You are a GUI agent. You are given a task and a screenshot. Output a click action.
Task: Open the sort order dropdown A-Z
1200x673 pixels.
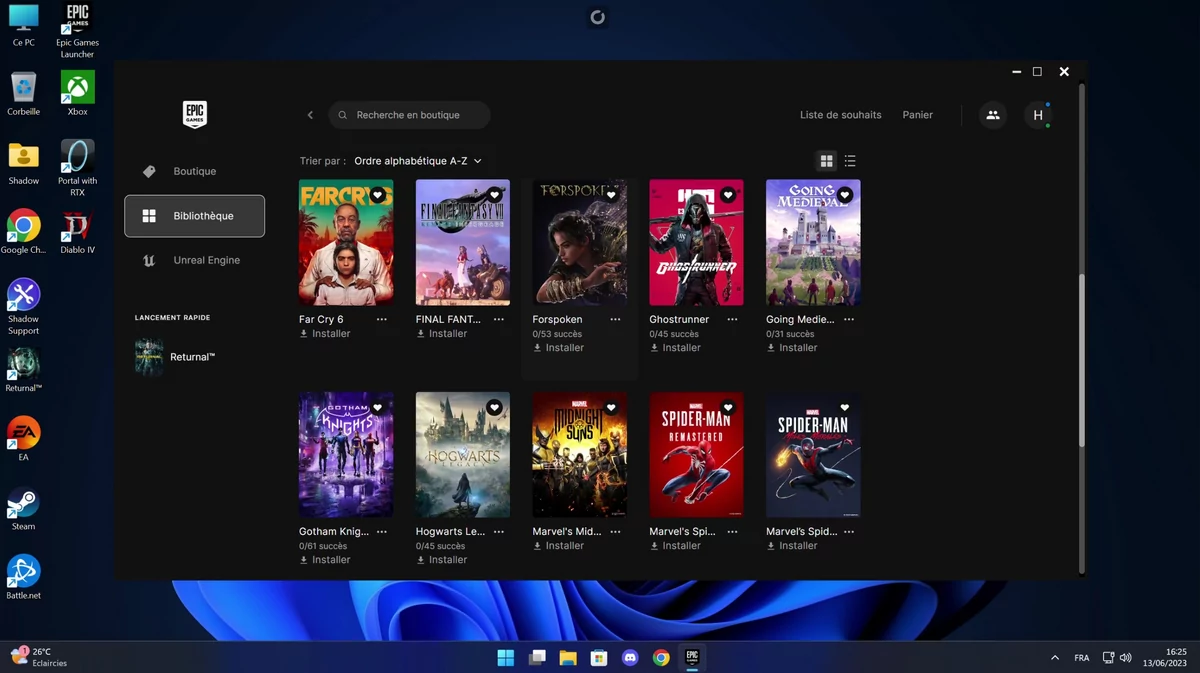pos(418,161)
